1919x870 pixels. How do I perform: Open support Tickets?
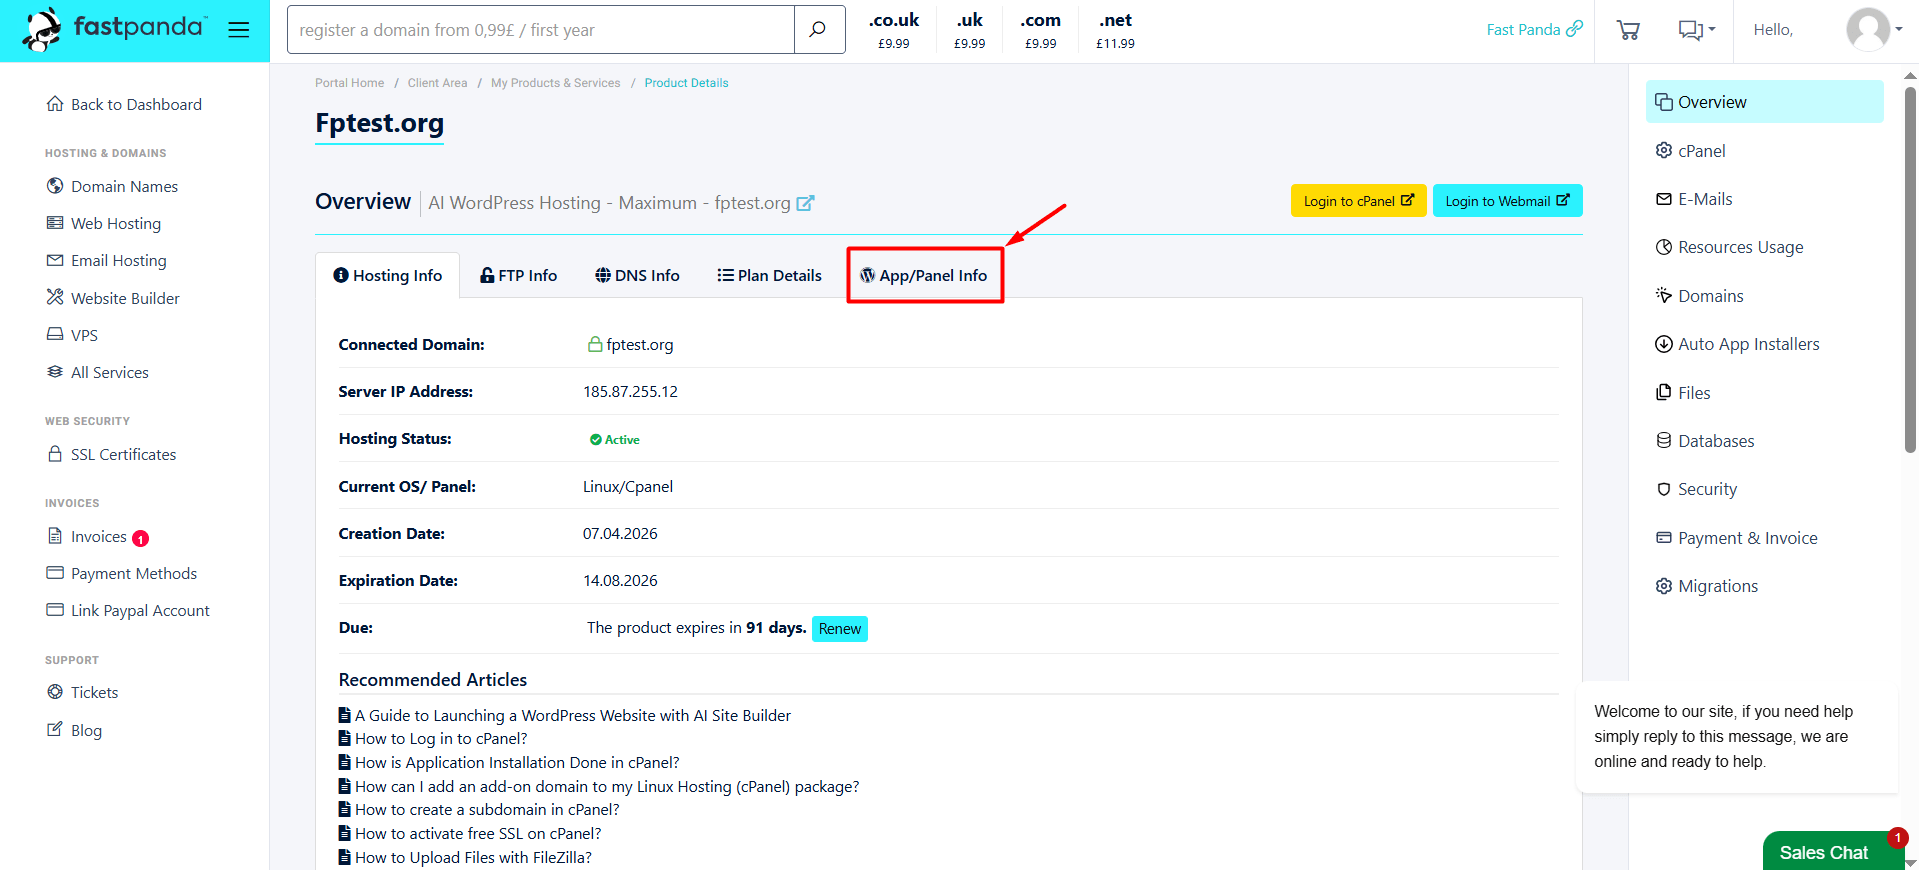click(x=82, y=692)
